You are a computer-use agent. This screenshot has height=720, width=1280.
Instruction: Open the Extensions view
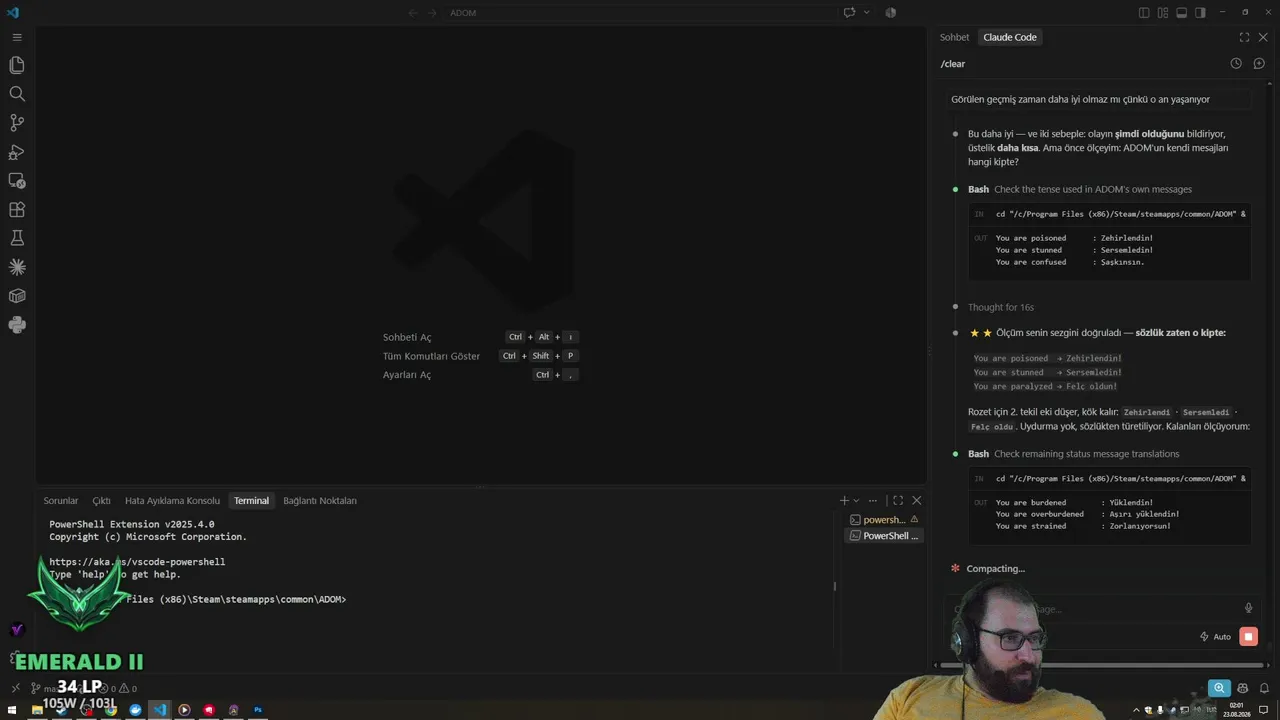pyautogui.click(x=17, y=210)
